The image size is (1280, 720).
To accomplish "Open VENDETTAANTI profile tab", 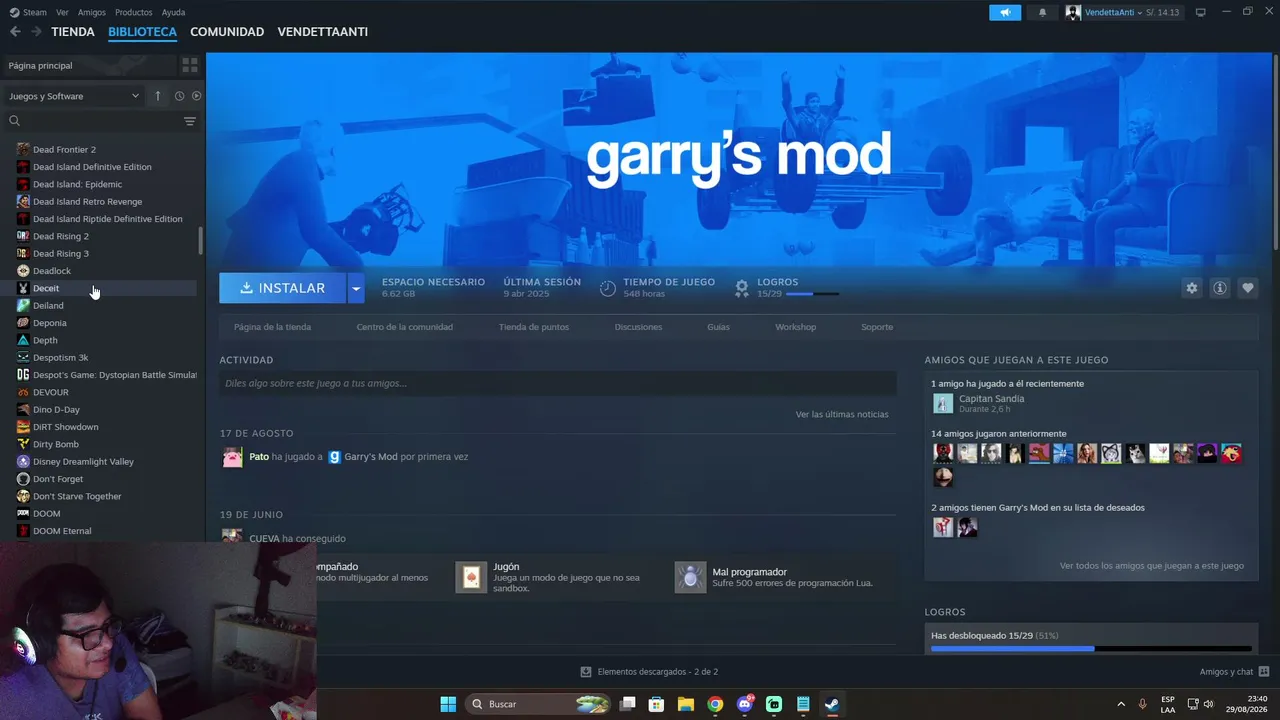I will [323, 32].
